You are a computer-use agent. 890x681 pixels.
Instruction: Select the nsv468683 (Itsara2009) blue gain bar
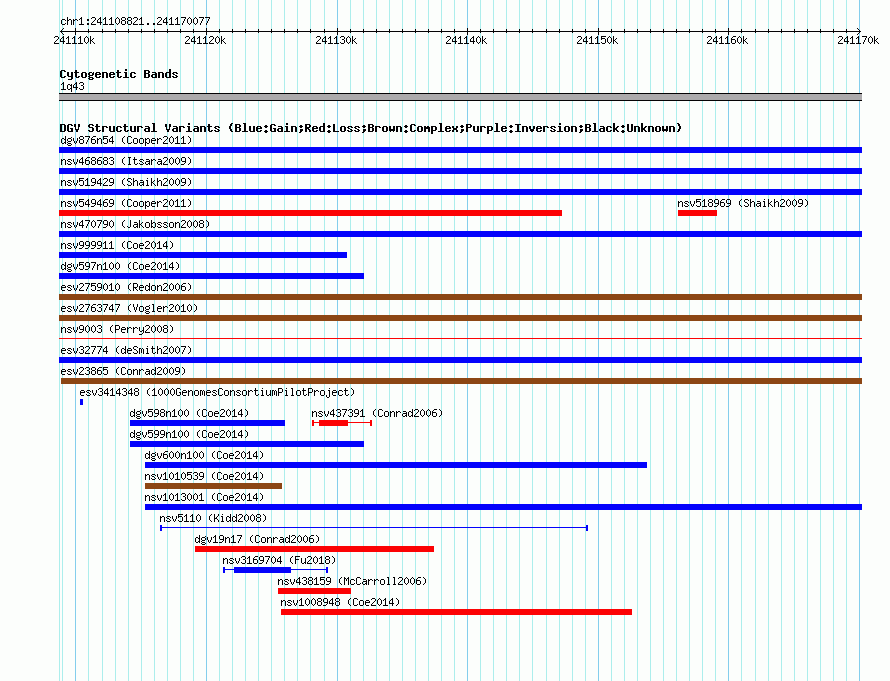coord(460,171)
